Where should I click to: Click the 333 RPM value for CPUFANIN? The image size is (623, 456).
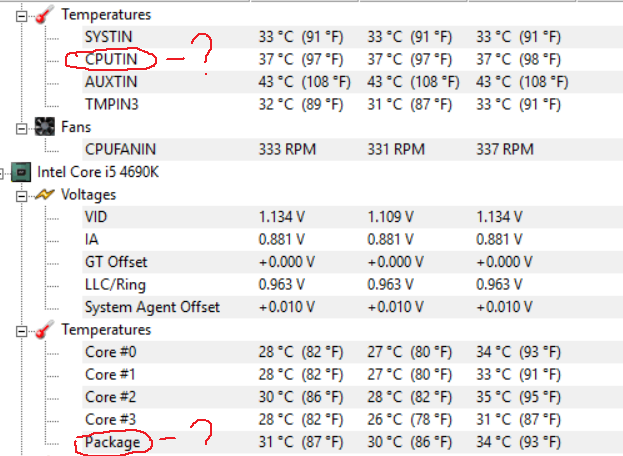286,149
